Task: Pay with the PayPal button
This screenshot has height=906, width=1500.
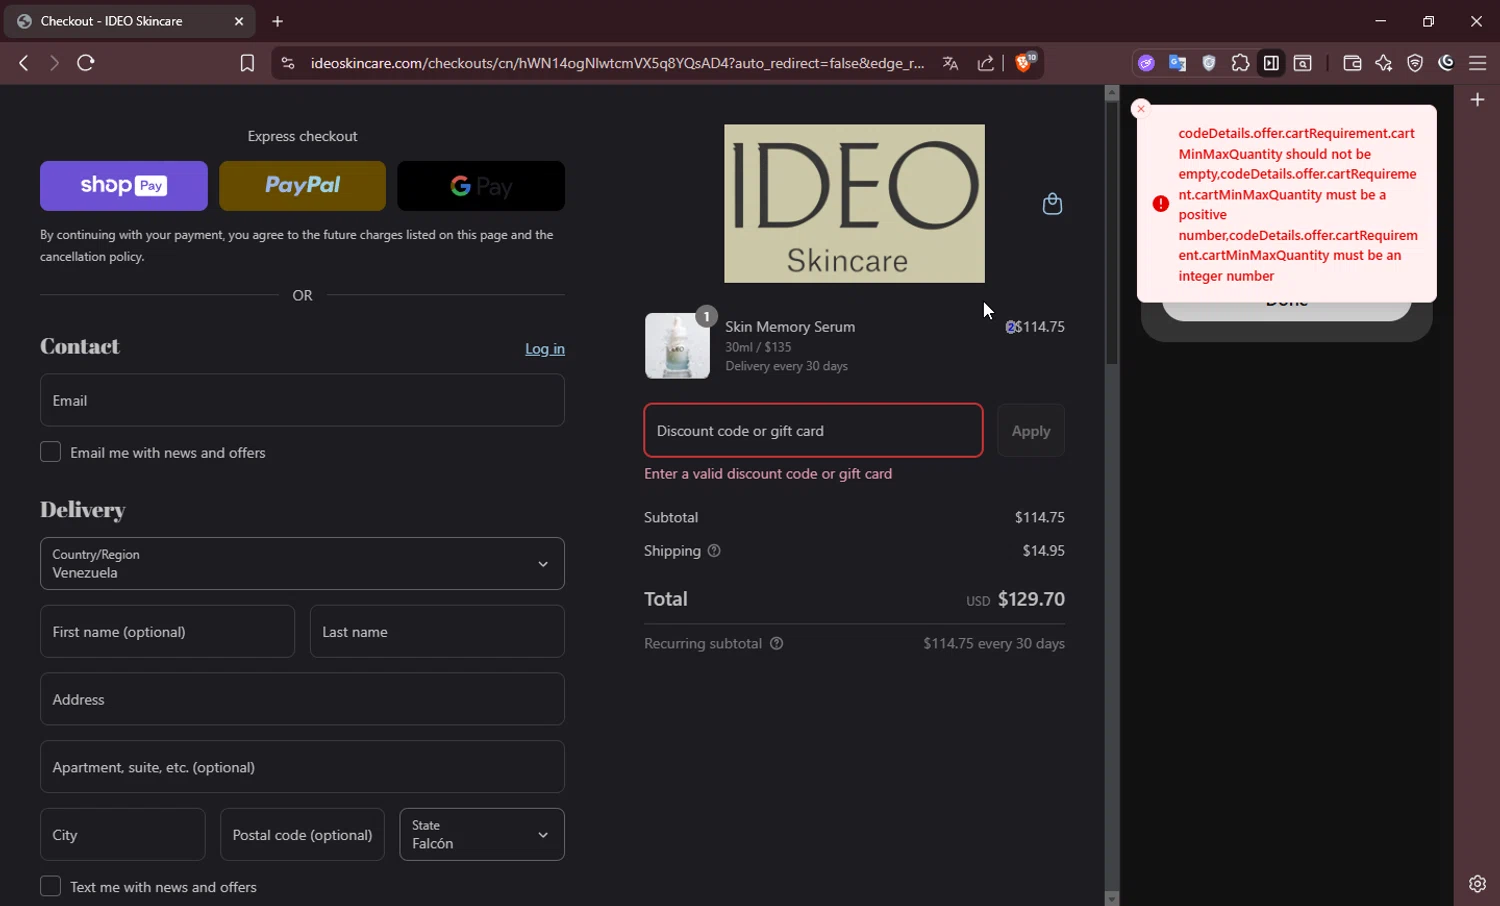Action: [x=302, y=186]
